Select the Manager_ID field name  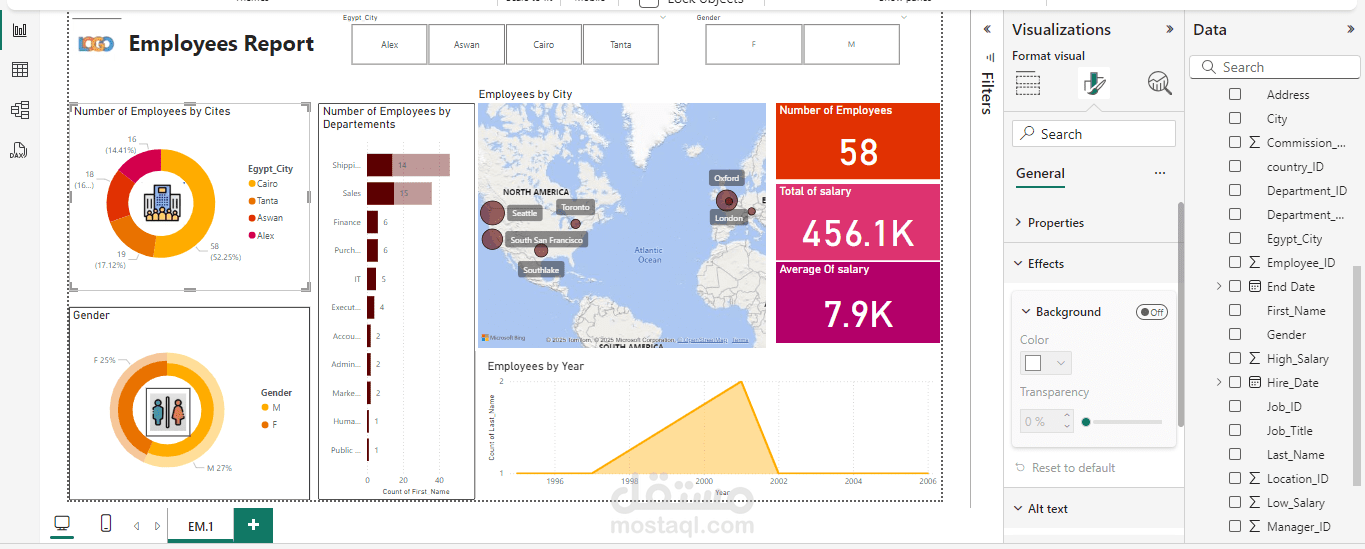coord(1298,527)
